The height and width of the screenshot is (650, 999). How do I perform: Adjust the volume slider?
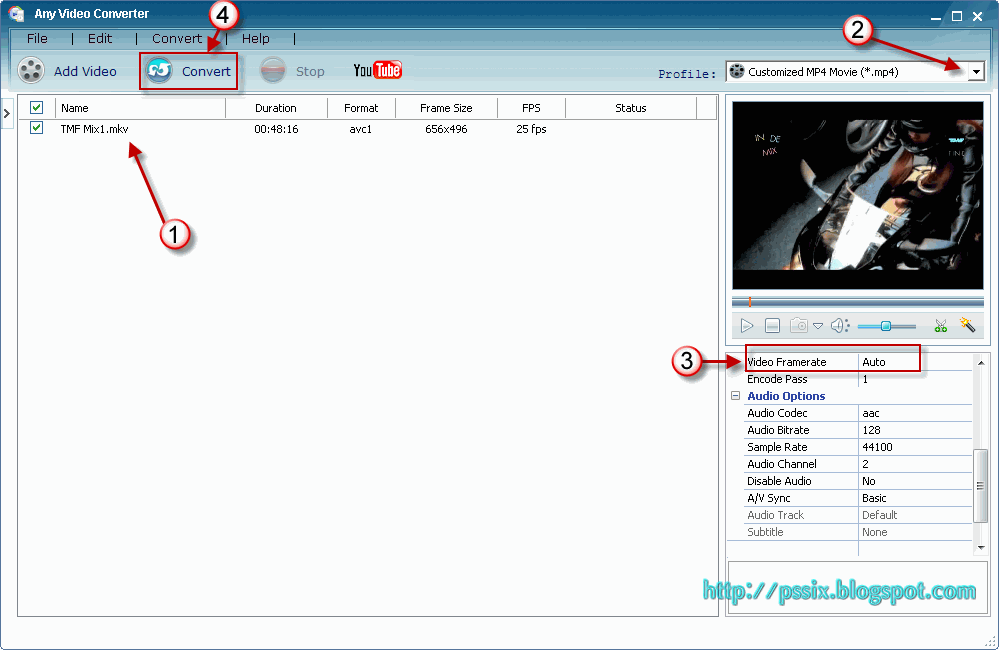pos(885,325)
